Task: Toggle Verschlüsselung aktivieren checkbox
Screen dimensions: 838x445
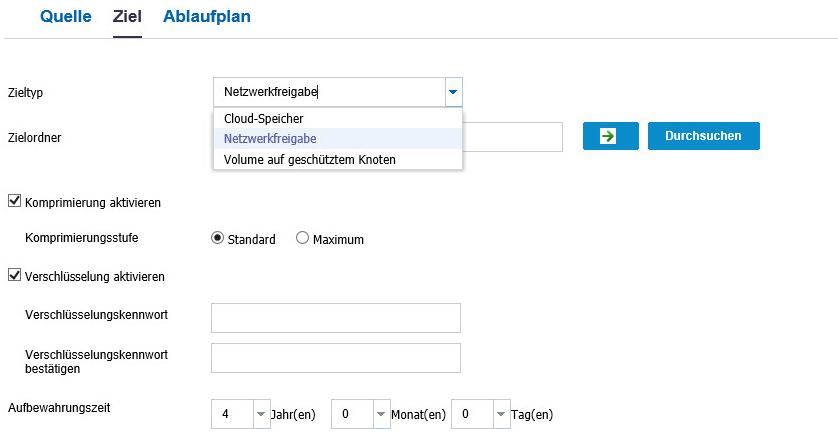Action: 14,275
